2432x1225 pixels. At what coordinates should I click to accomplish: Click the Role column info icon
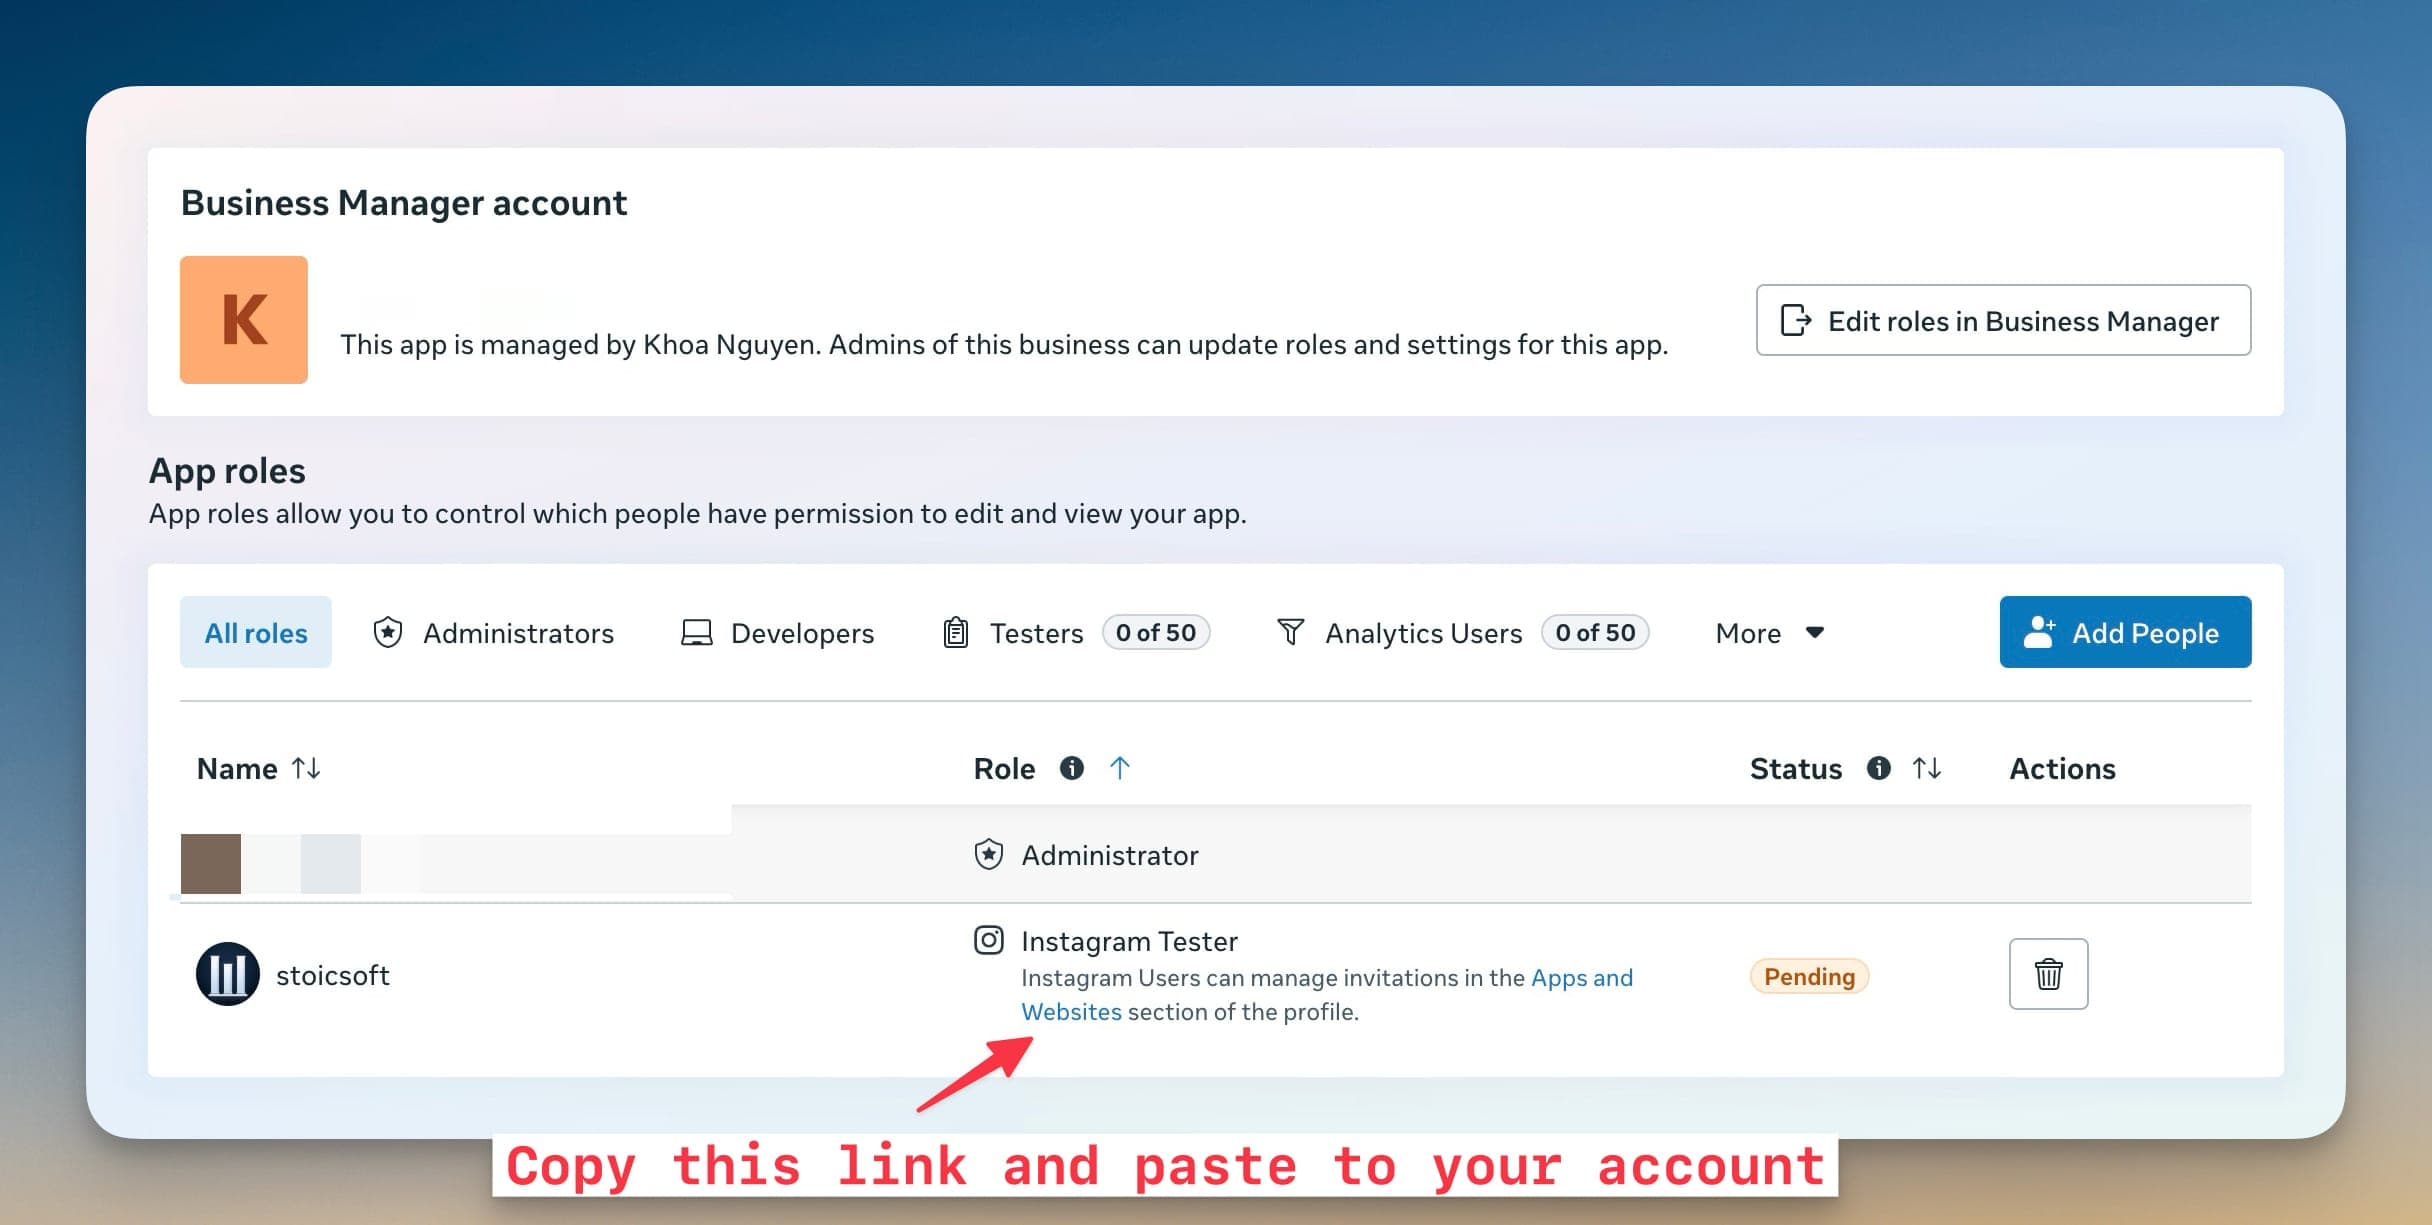tap(1072, 768)
